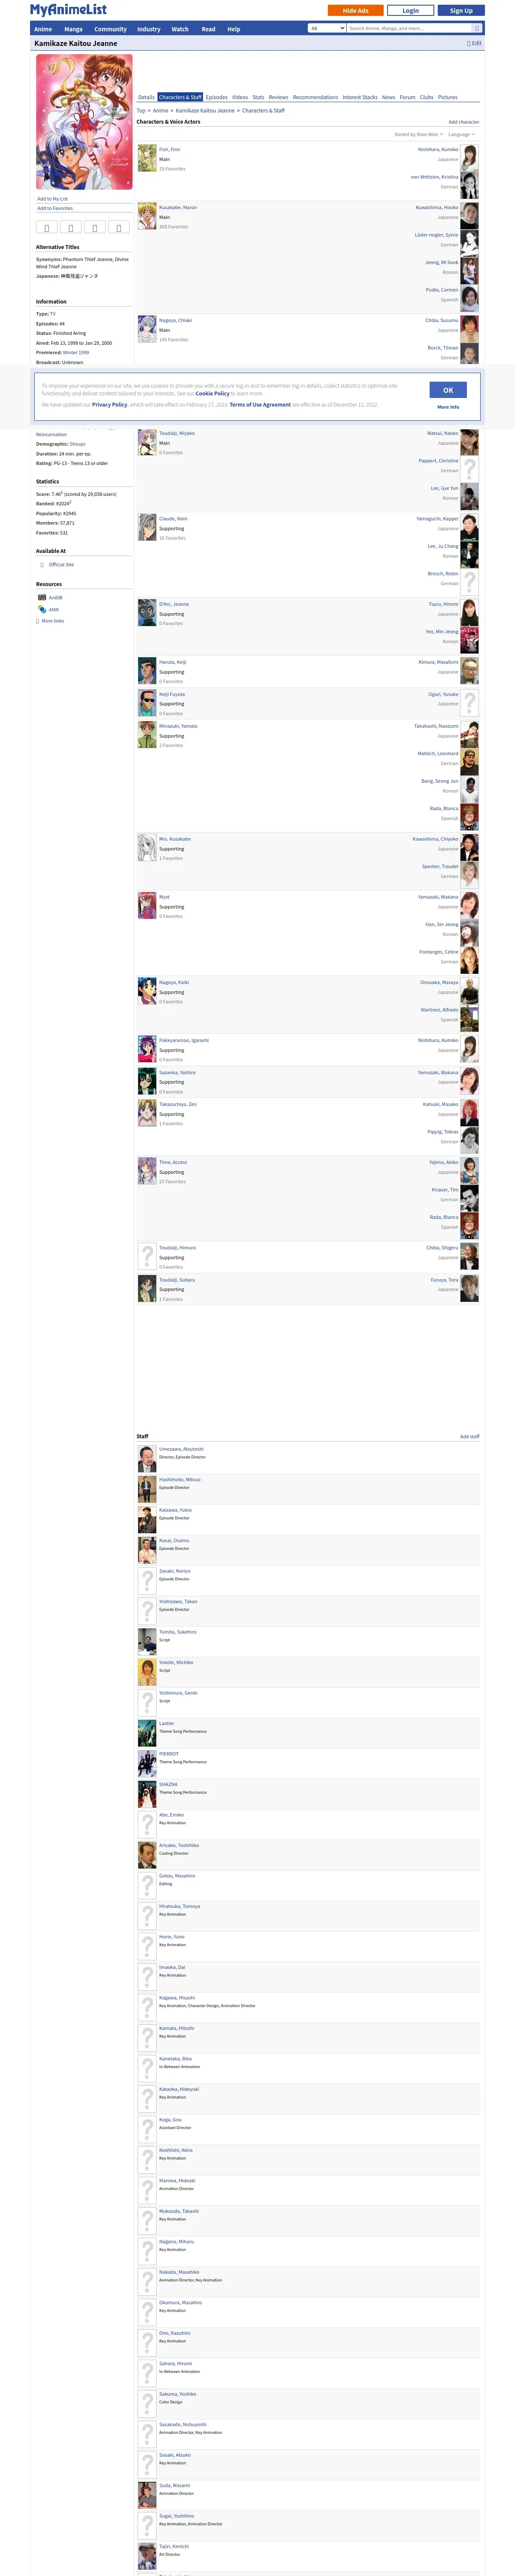The width and height of the screenshot is (515, 2576).
Task: Switch to the Episodes tab
Action: [x=217, y=97]
